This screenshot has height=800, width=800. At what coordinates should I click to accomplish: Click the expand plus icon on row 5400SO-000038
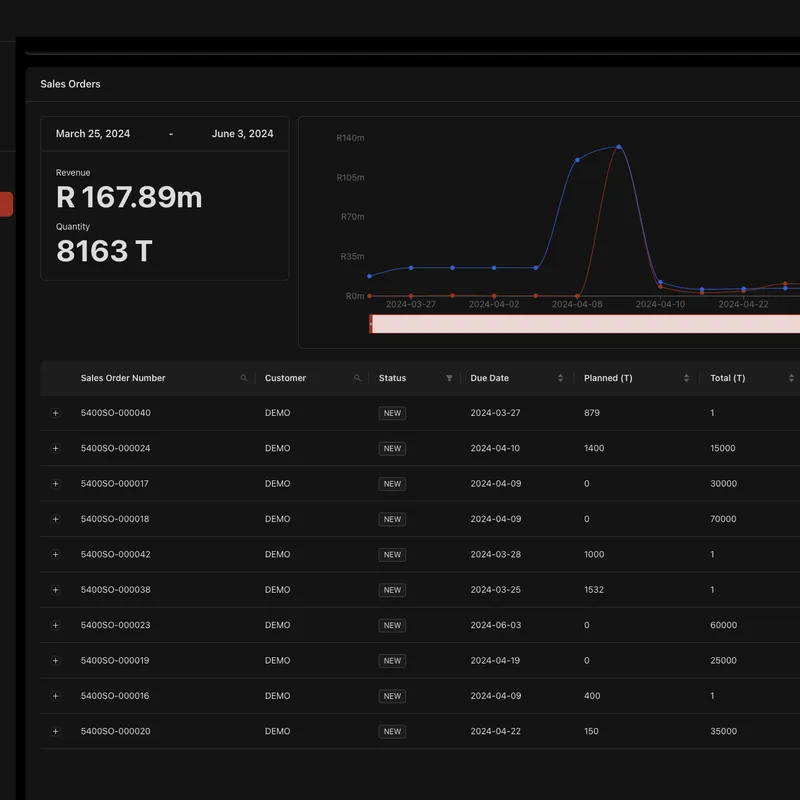click(56, 590)
